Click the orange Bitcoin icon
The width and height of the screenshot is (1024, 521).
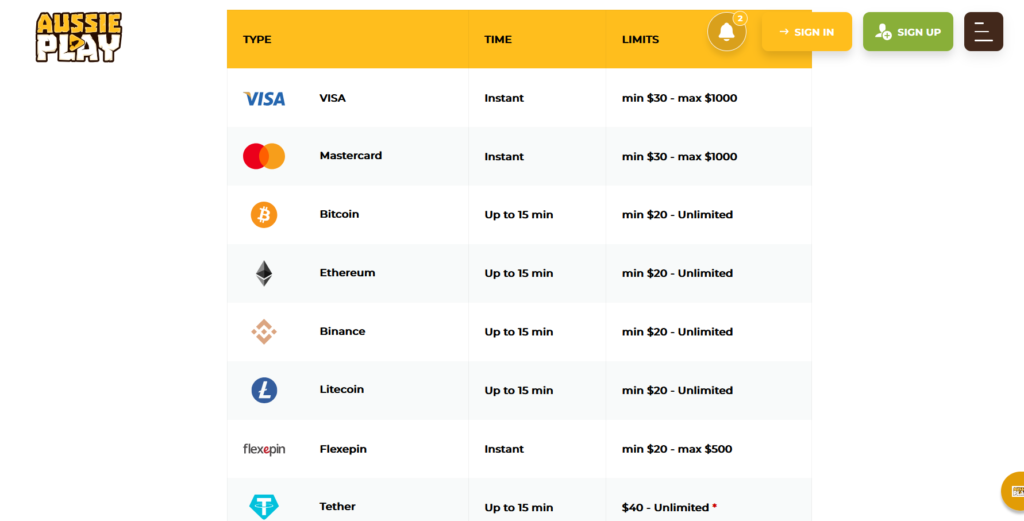point(264,215)
